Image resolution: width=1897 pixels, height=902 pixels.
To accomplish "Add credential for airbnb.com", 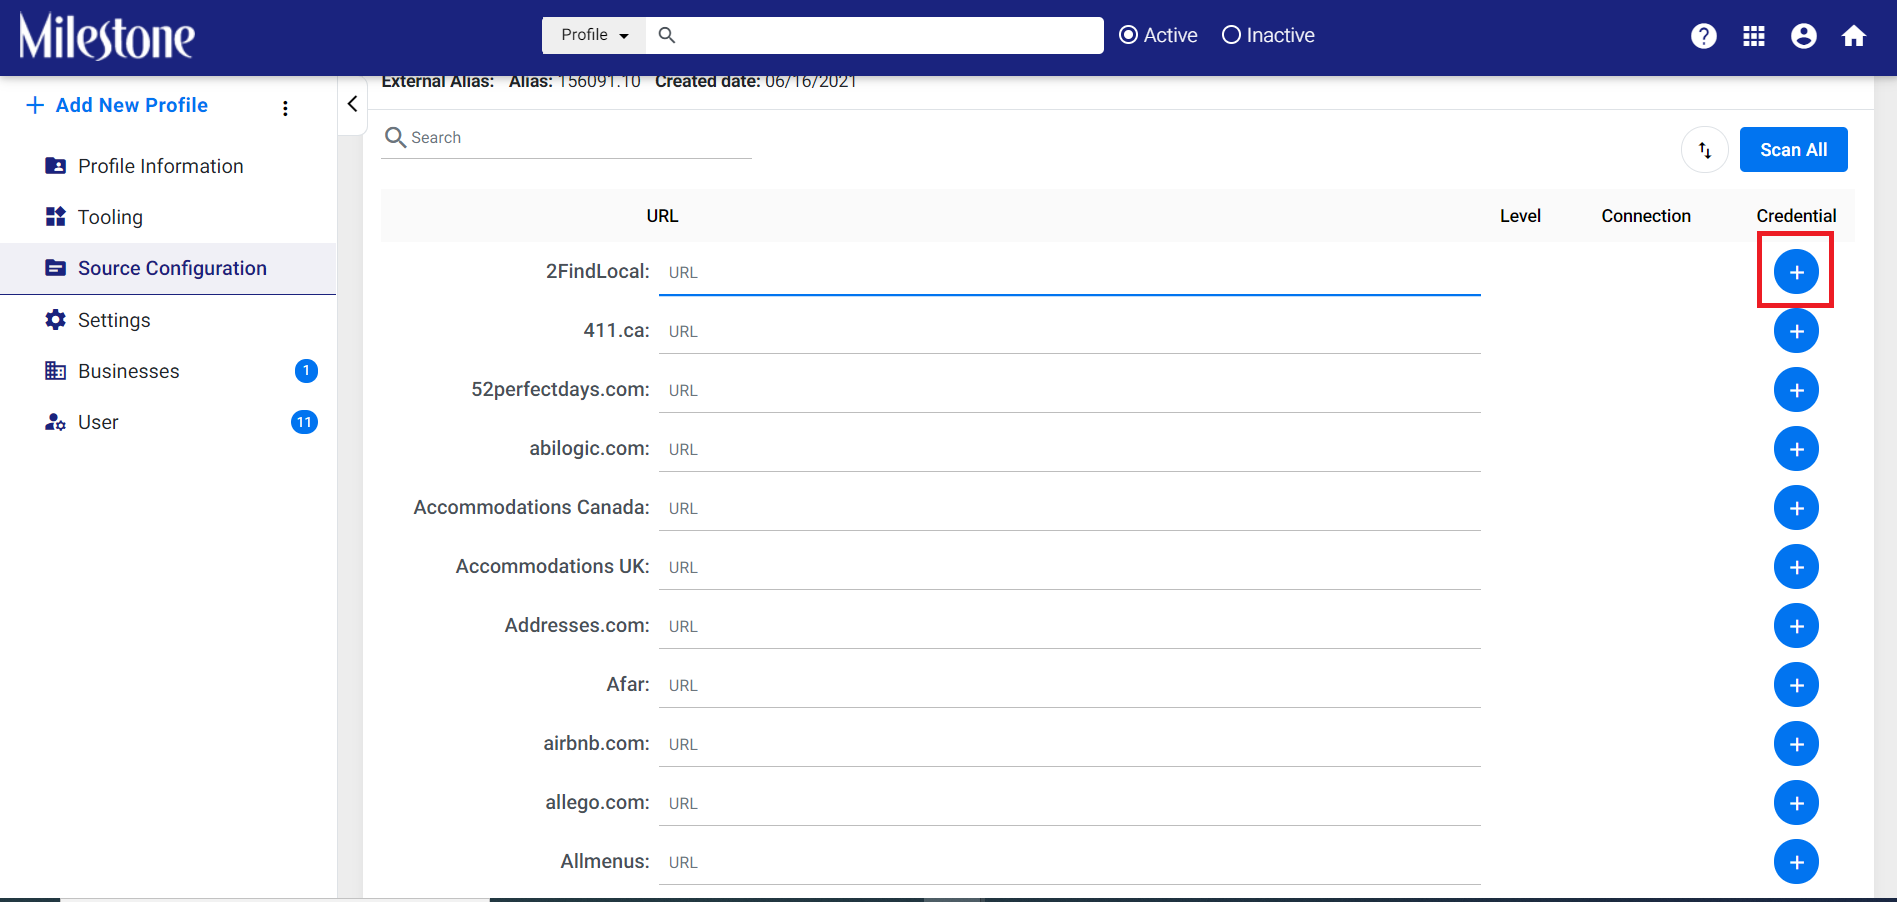I will click(x=1796, y=744).
